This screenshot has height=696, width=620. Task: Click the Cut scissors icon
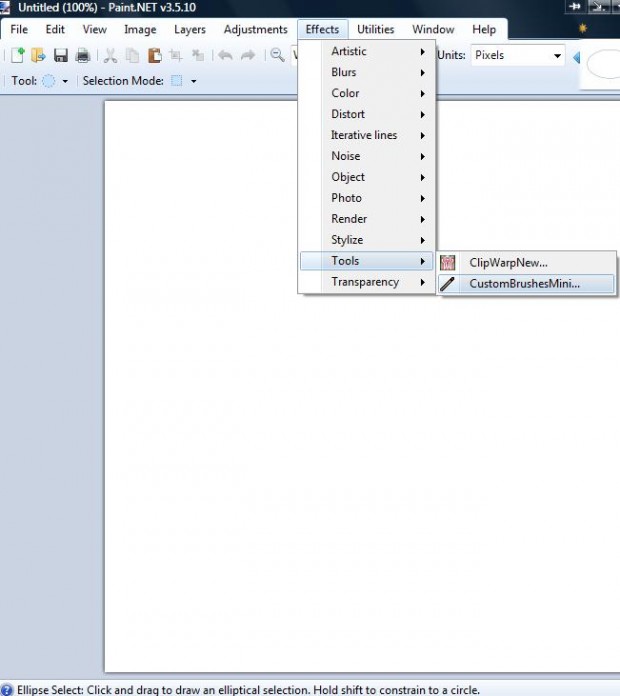[111, 55]
